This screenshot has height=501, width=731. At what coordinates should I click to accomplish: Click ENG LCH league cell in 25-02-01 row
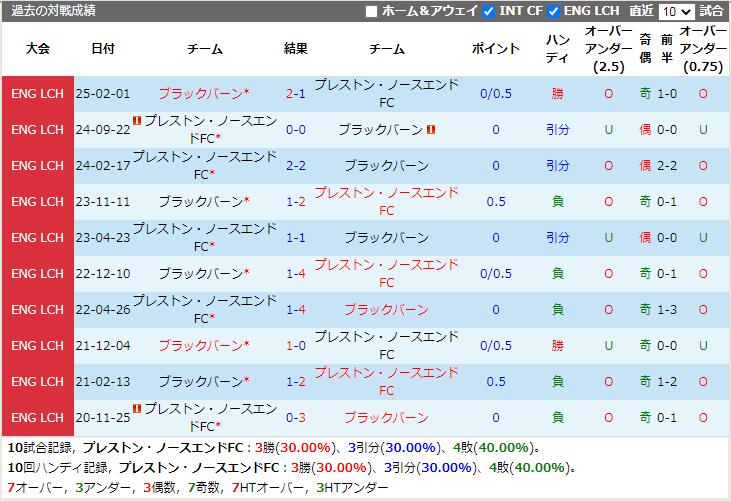point(37,93)
